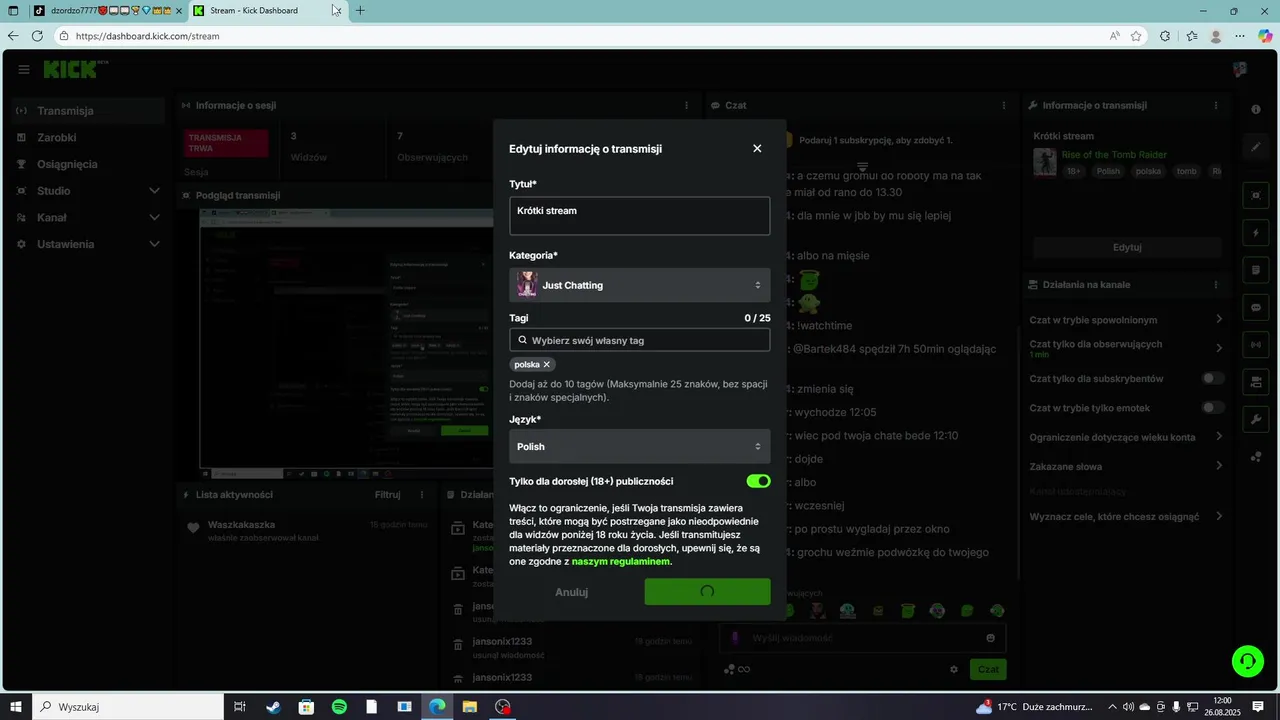Open the Kategoria dropdown showing Just Chatting

coord(639,285)
